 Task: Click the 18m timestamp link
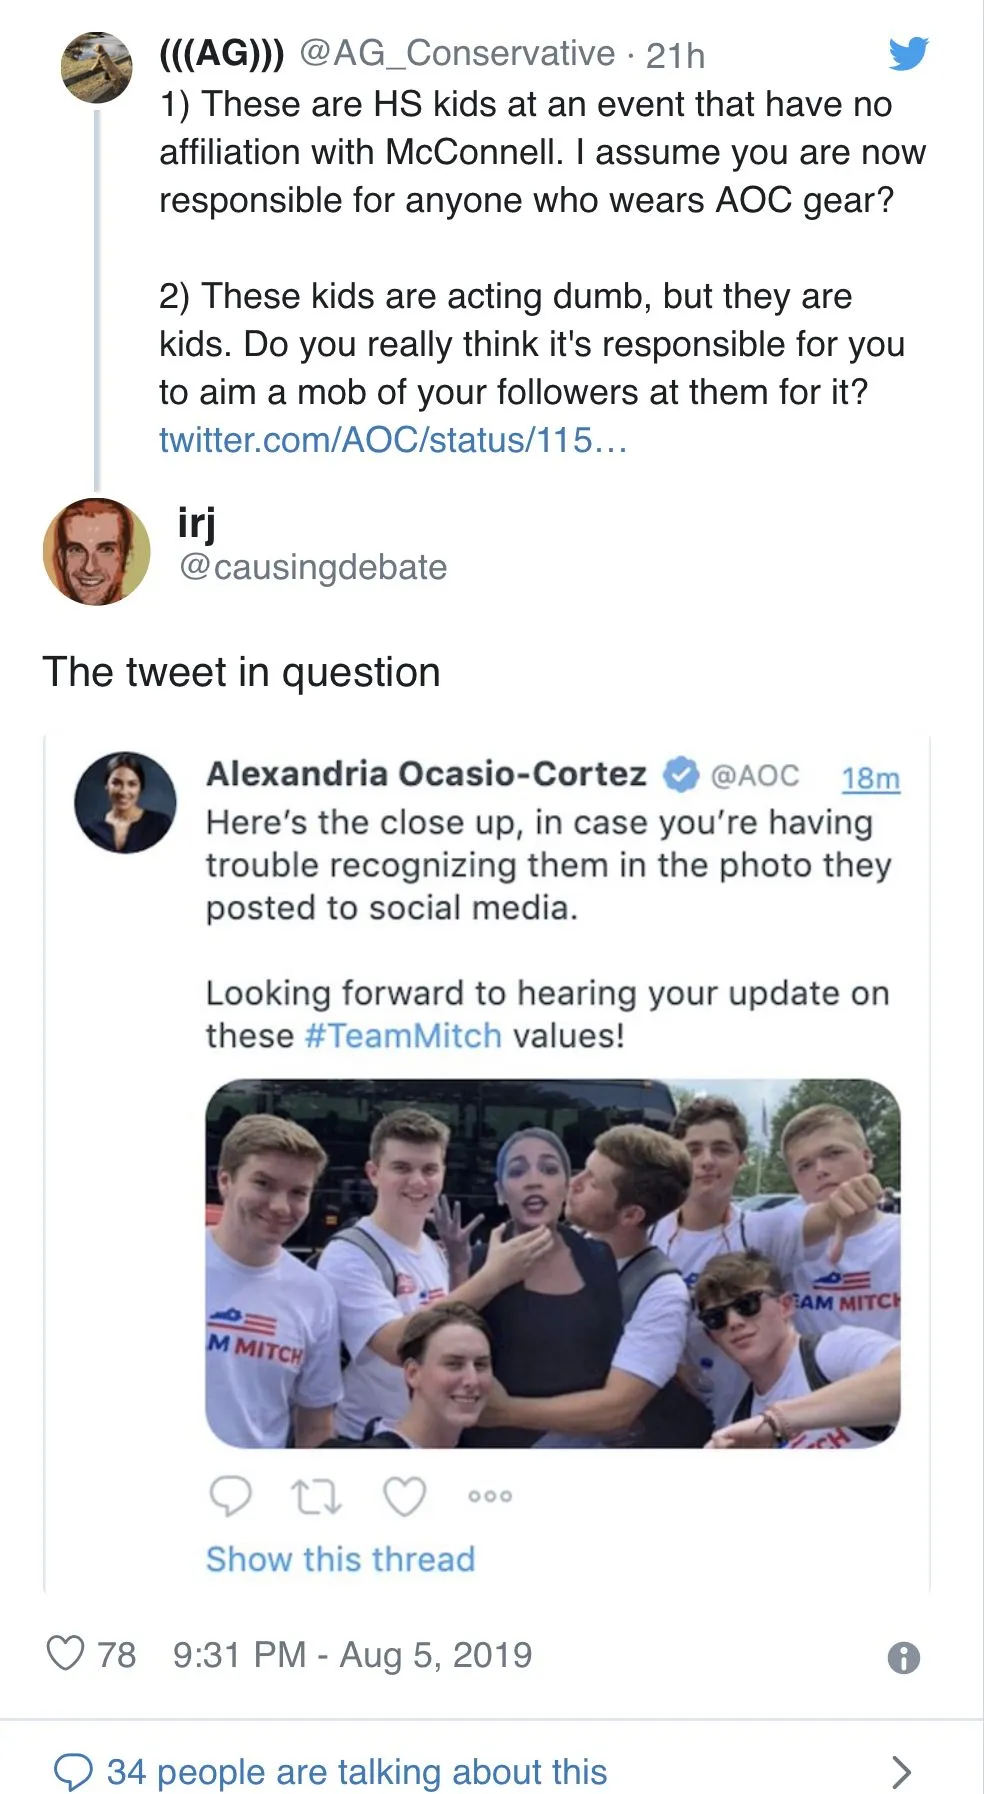[x=870, y=778]
